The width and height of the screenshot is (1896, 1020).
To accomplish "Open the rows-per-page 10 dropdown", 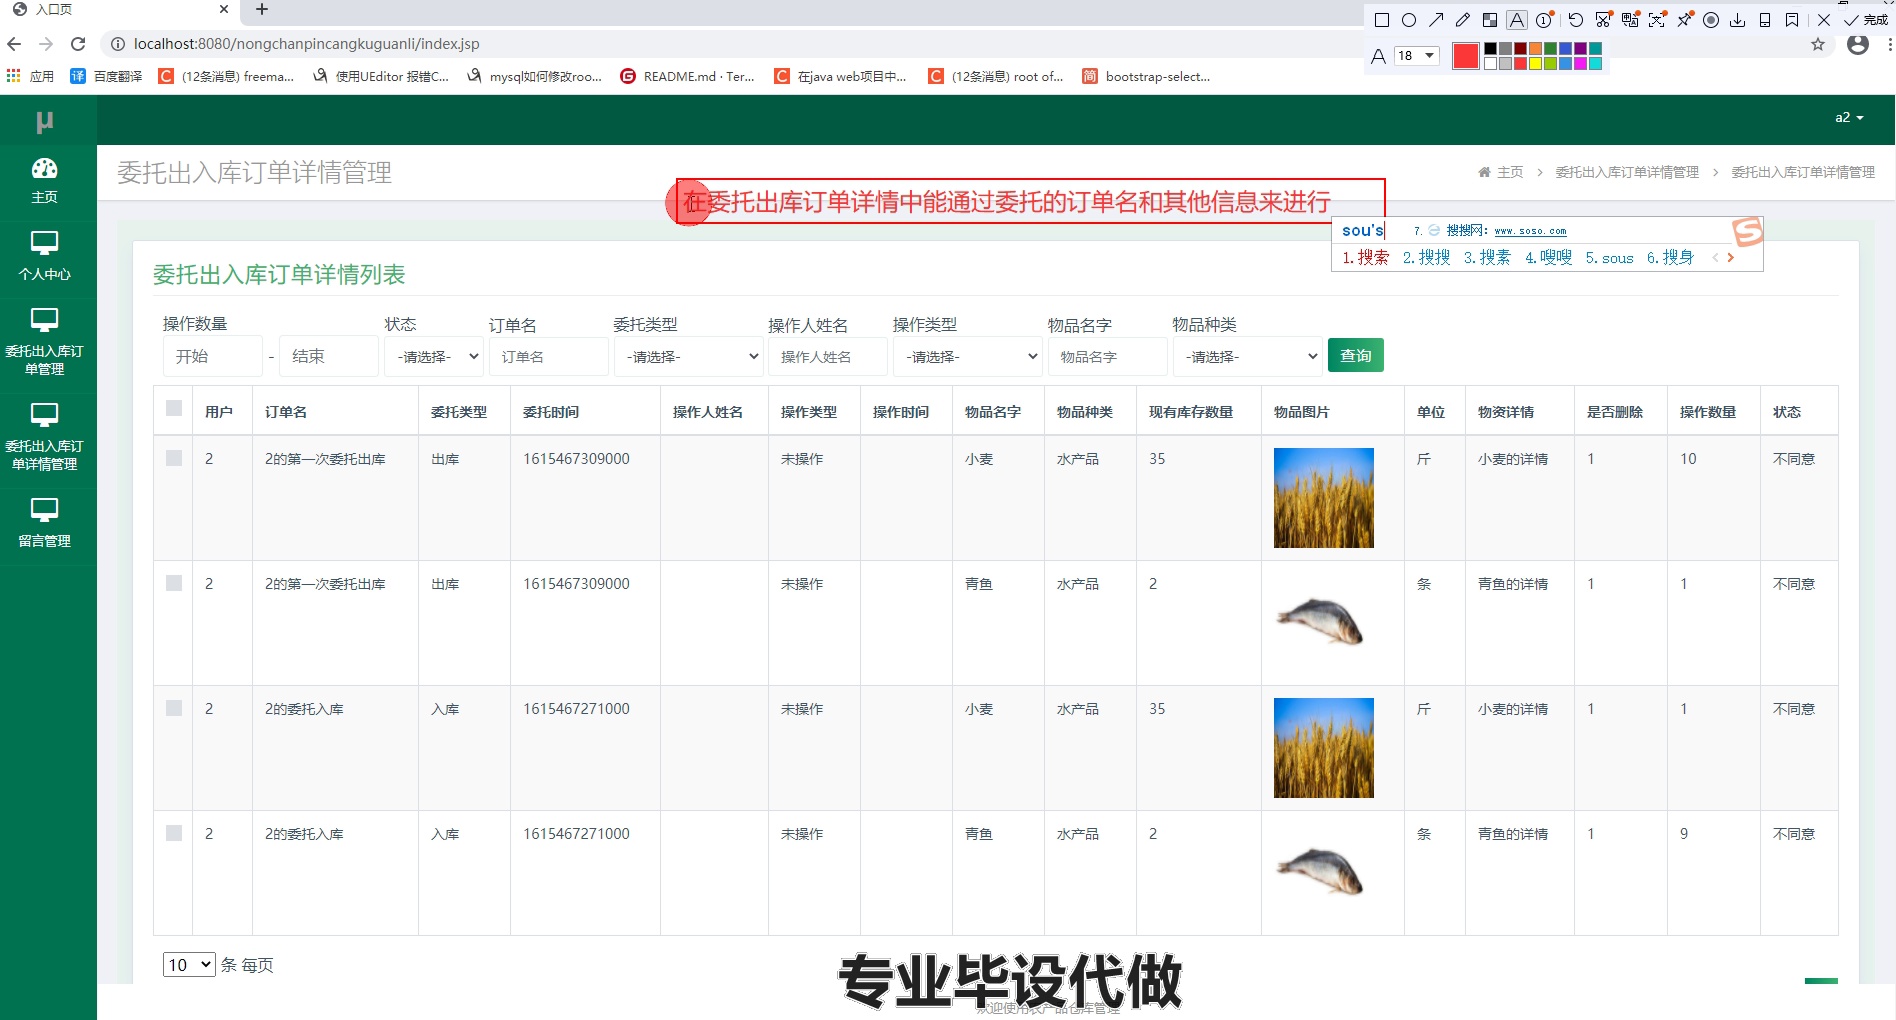I will pyautogui.click(x=189, y=964).
